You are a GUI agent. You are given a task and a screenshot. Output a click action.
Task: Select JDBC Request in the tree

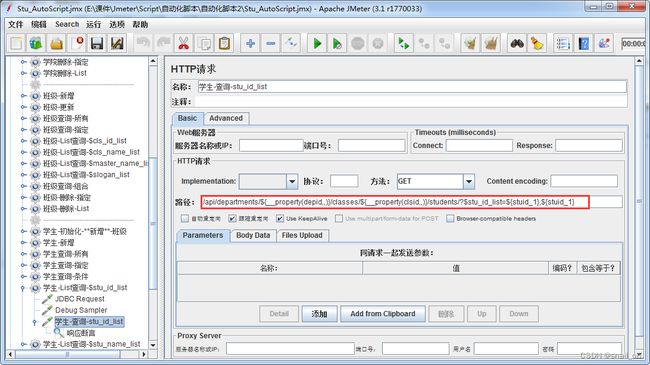pyautogui.click(x=80, y=299)
